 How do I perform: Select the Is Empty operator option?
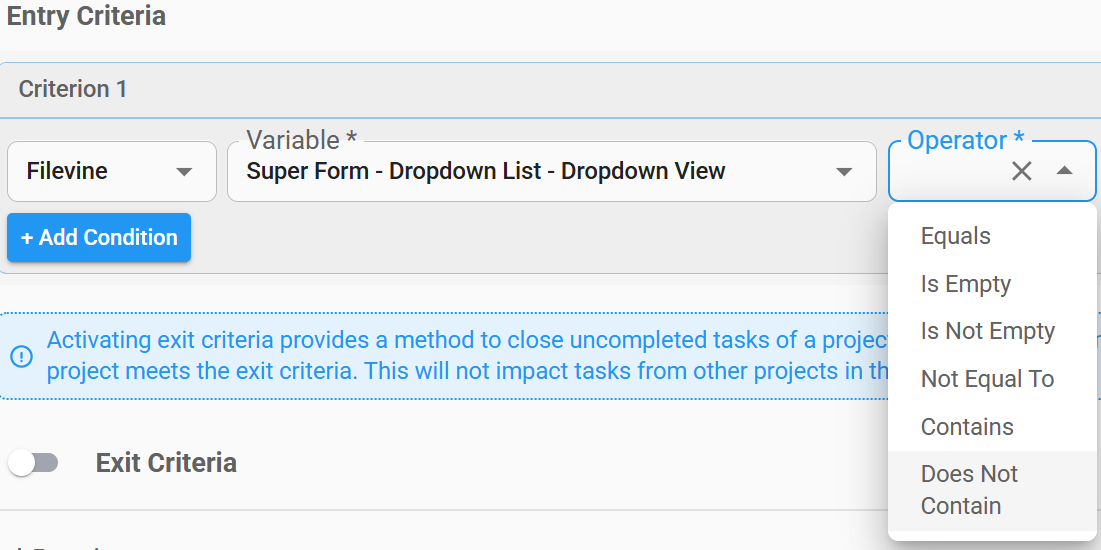[x=966, y=284]
